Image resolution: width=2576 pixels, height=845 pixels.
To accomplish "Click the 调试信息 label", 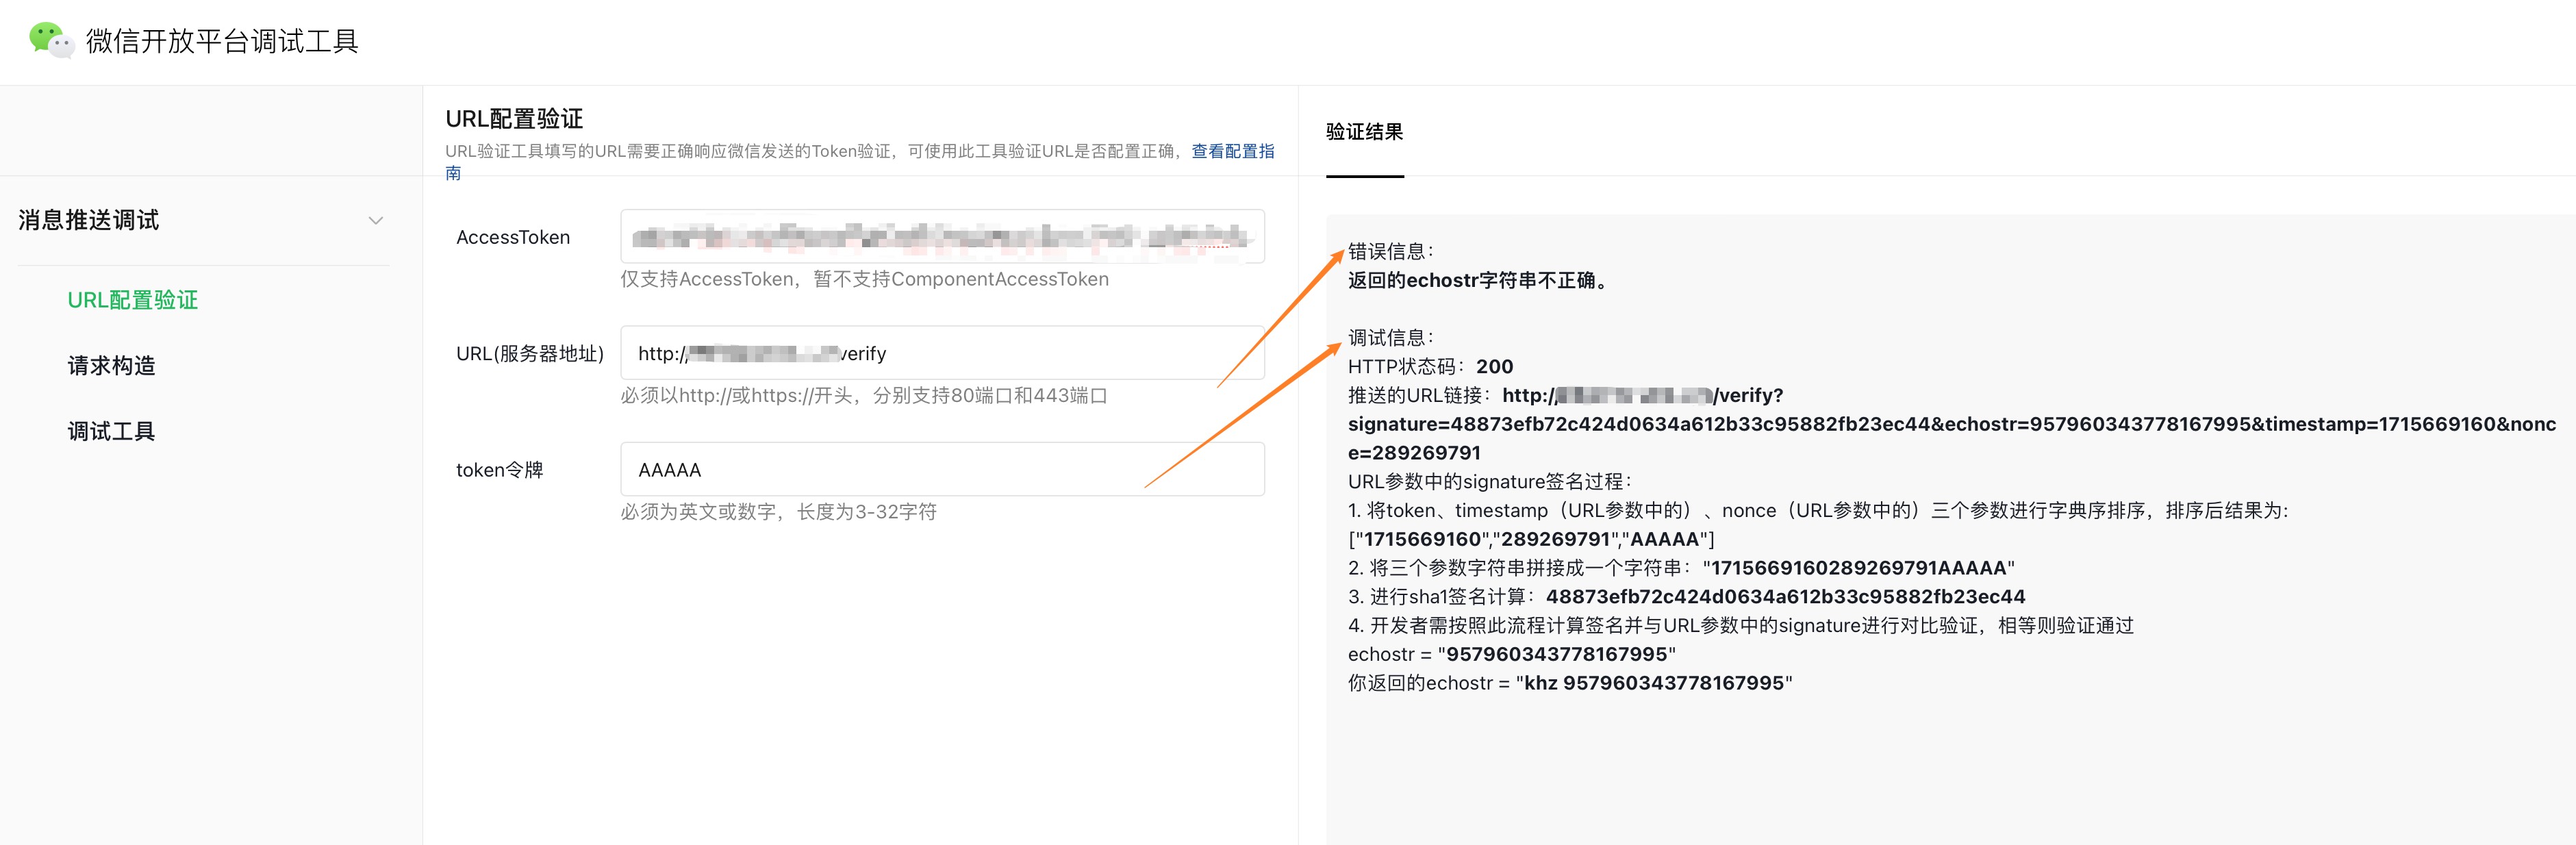I will [x=1391, y=338].
